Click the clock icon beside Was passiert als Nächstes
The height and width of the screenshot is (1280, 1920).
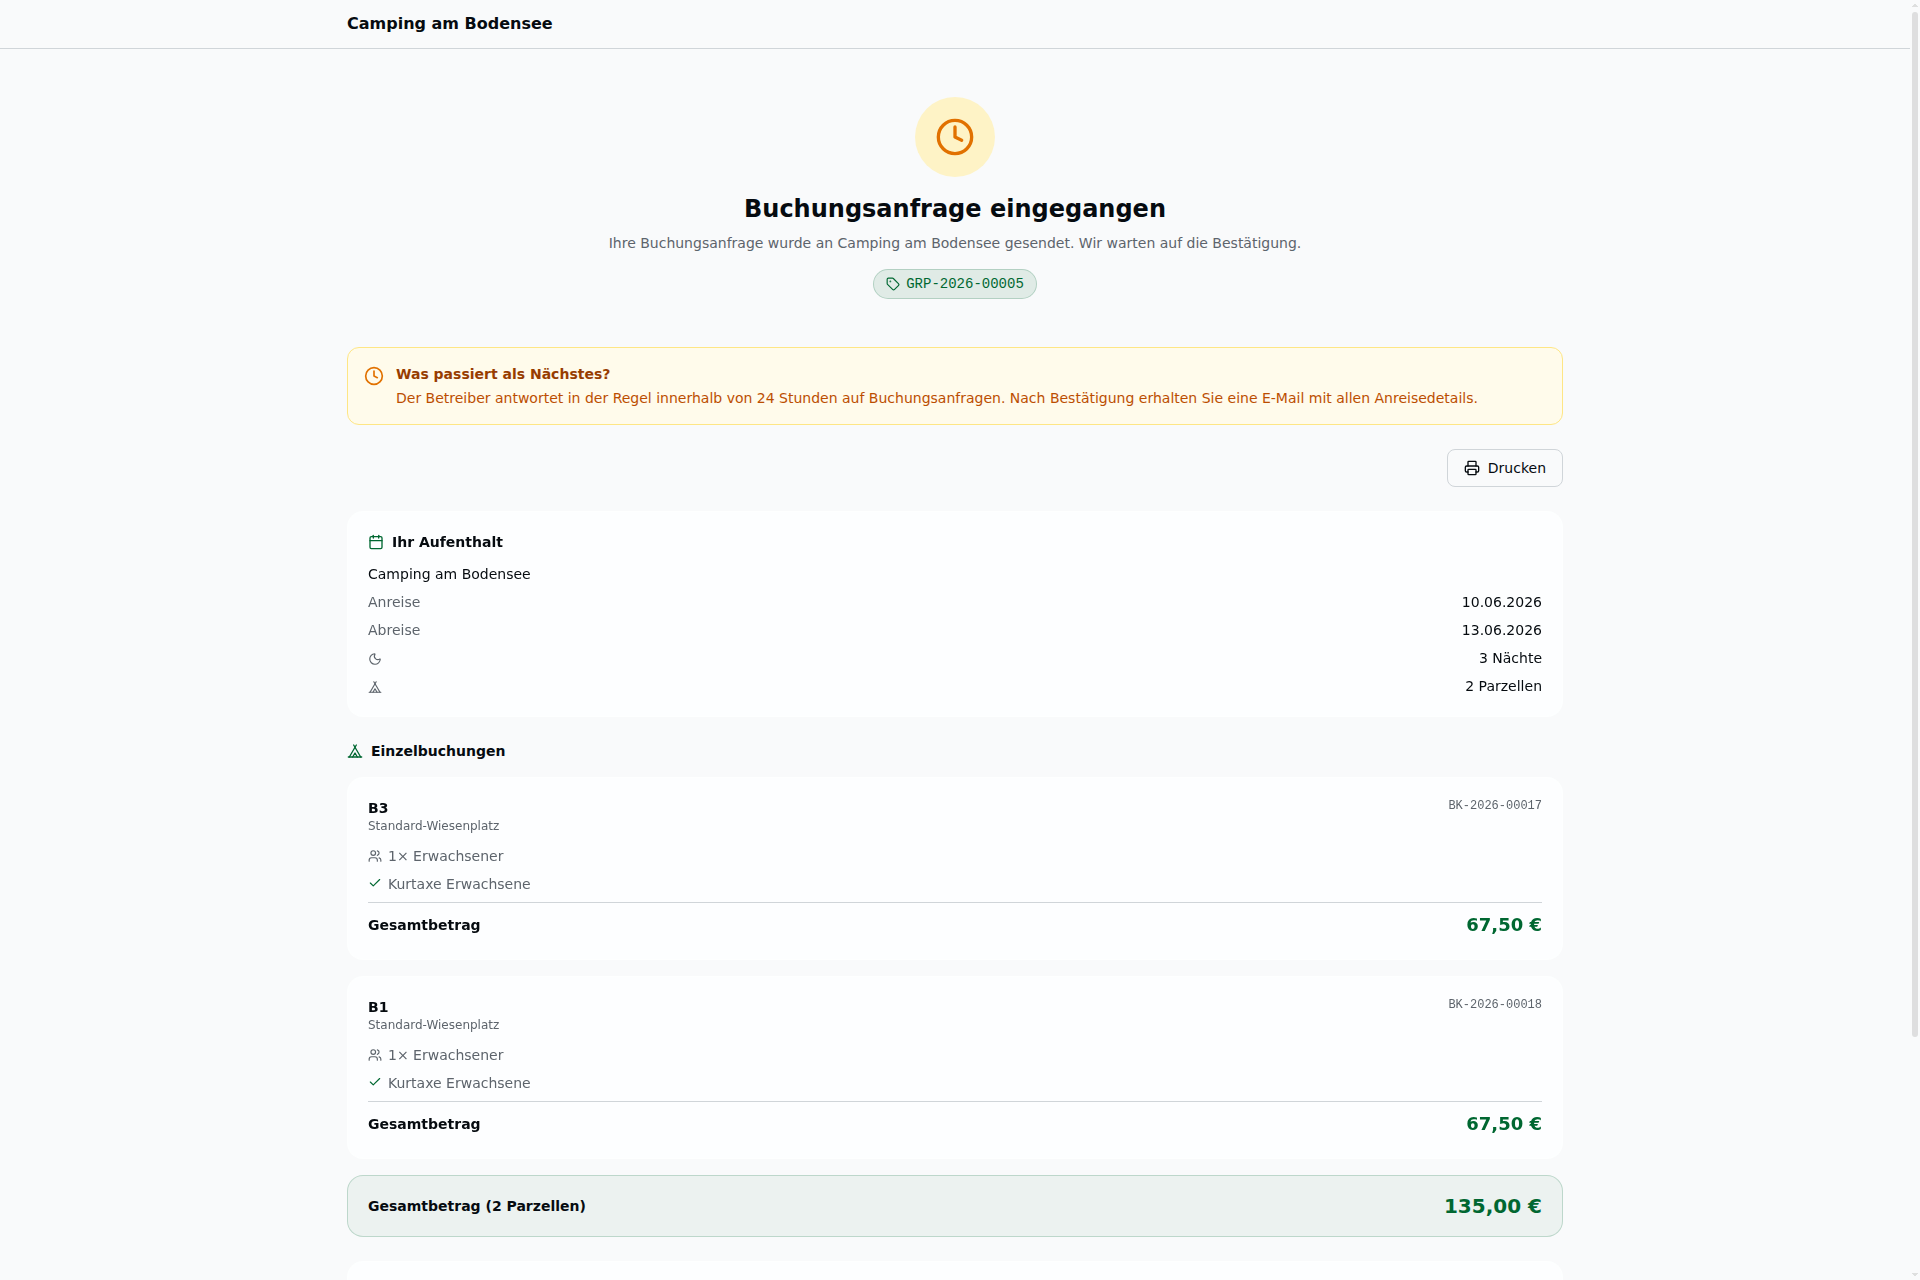pyautogui.click(x=374, y=376)
